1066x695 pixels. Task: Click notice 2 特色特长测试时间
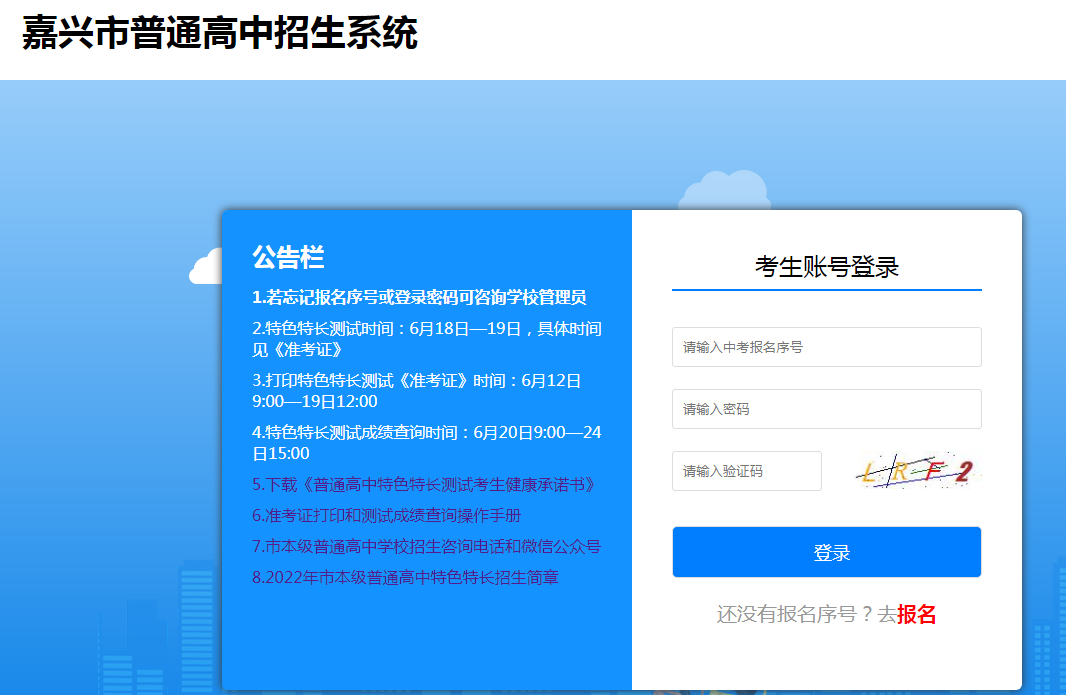coord(427,339)
